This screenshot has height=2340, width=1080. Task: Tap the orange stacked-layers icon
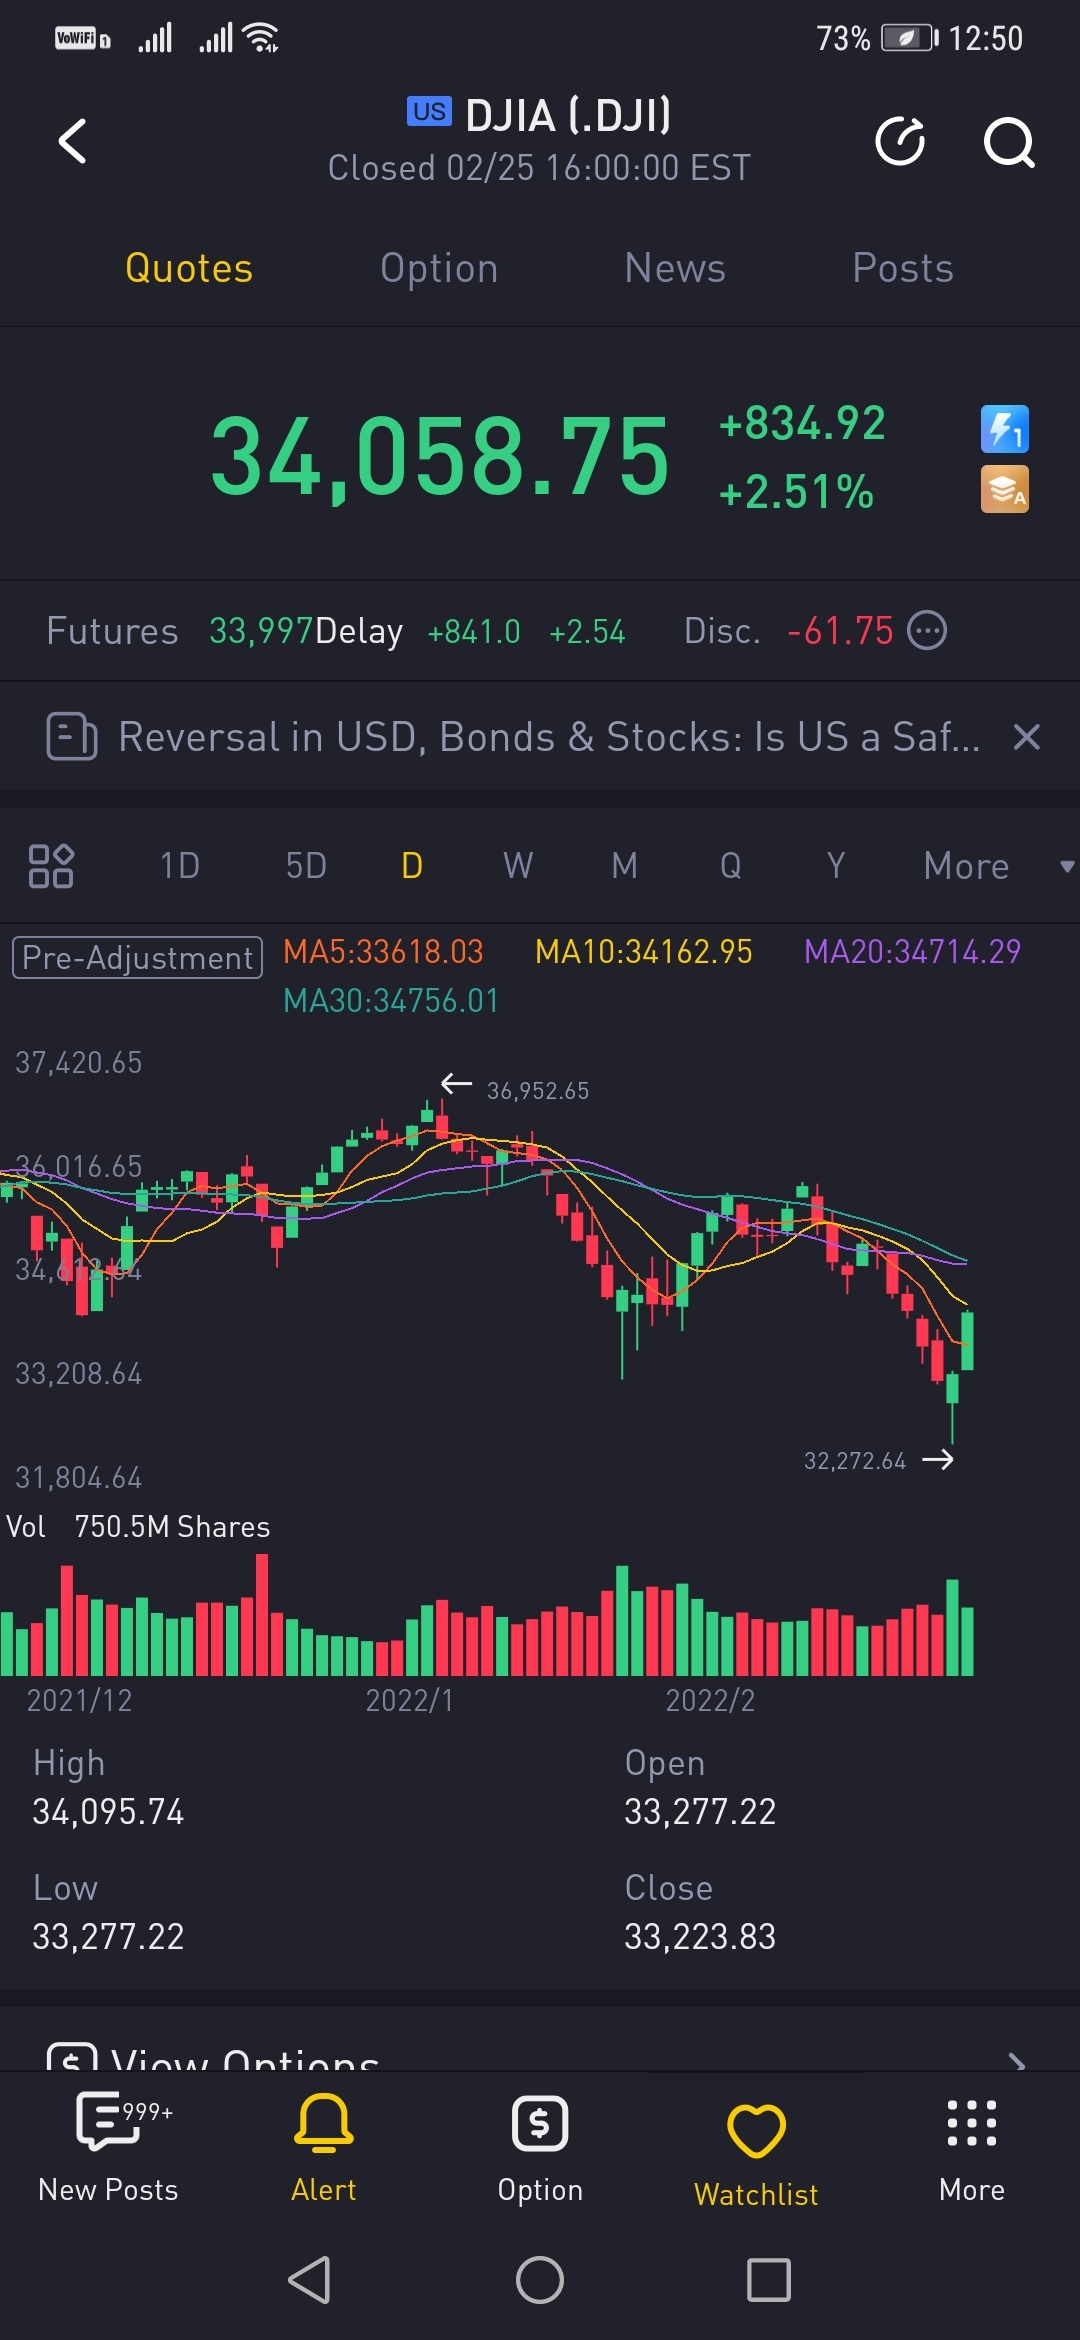(x=1004, y=490)
